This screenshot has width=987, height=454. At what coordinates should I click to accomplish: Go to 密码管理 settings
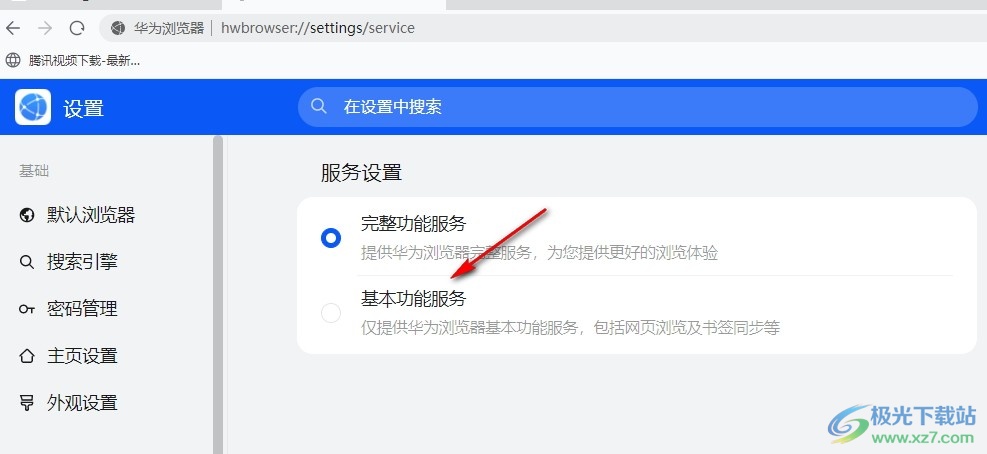click(x=82, y=309)
